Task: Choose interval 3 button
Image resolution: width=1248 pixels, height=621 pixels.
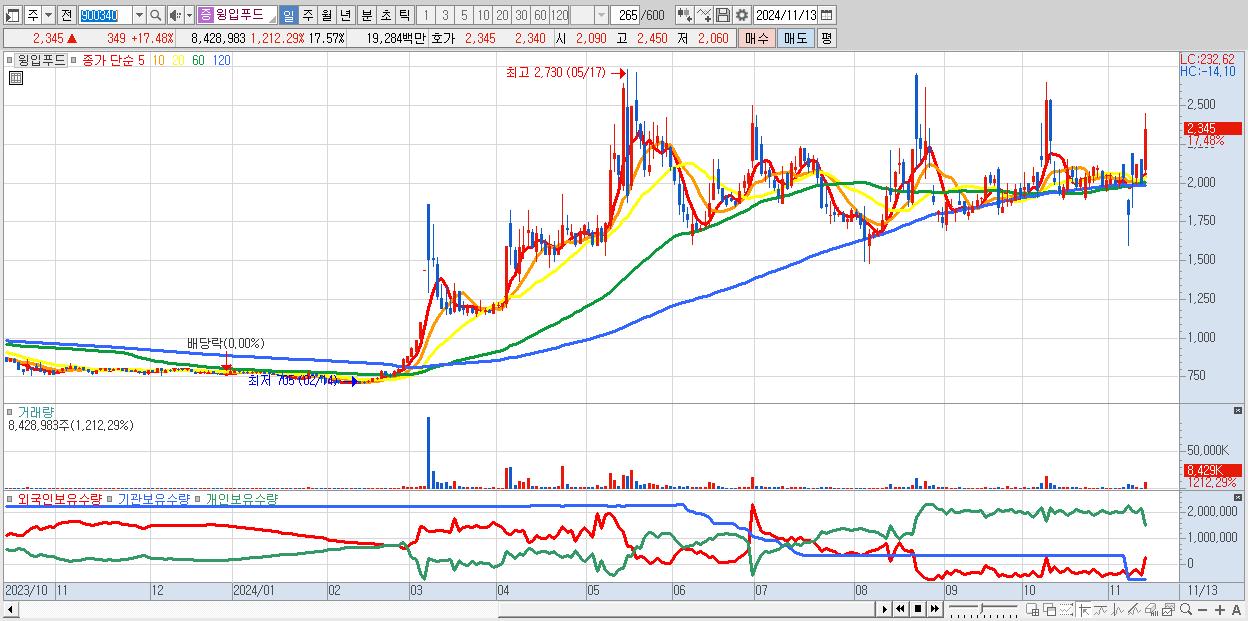Action: pyautogui.click(x=445, y=15)
